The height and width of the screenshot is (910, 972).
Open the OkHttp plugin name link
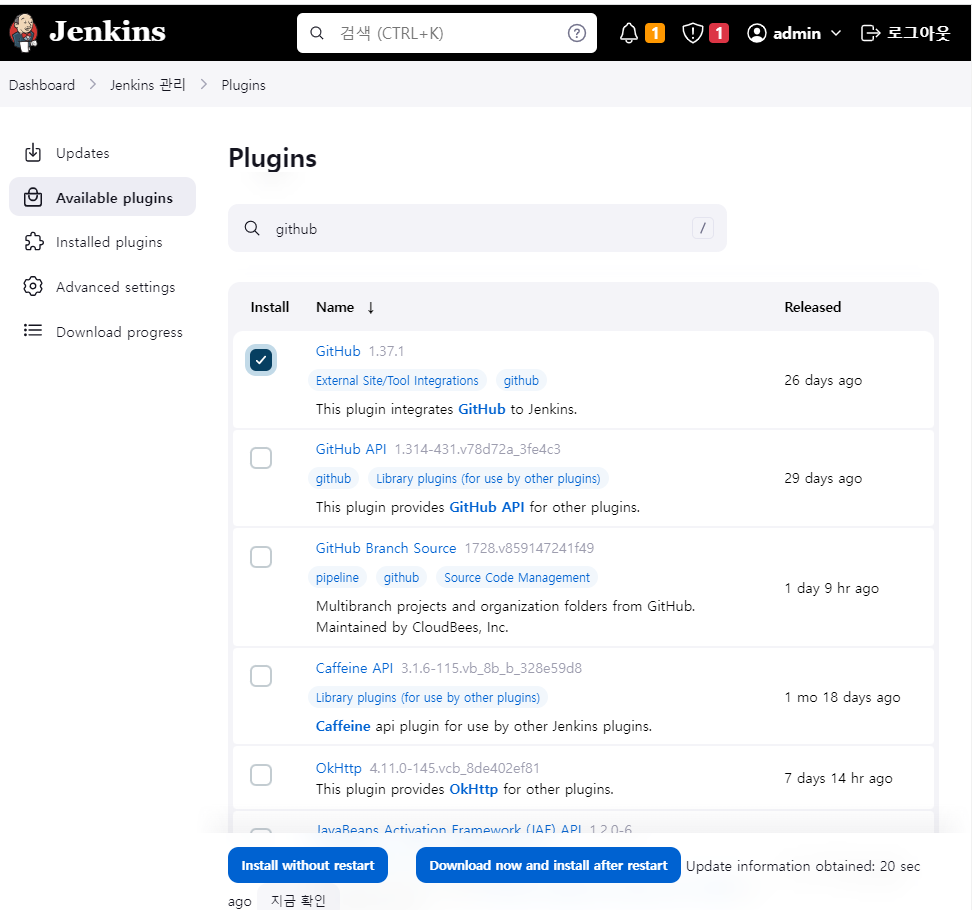pyautogui.click(x=338, y=768)
